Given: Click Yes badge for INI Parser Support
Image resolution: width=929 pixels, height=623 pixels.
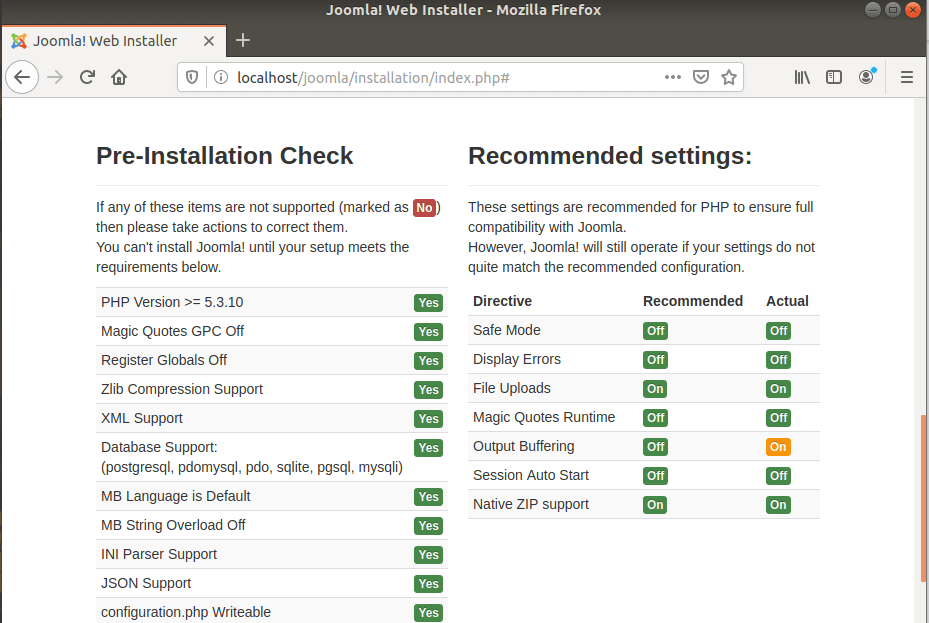Looking at the screenshot, I should [428, 555].
